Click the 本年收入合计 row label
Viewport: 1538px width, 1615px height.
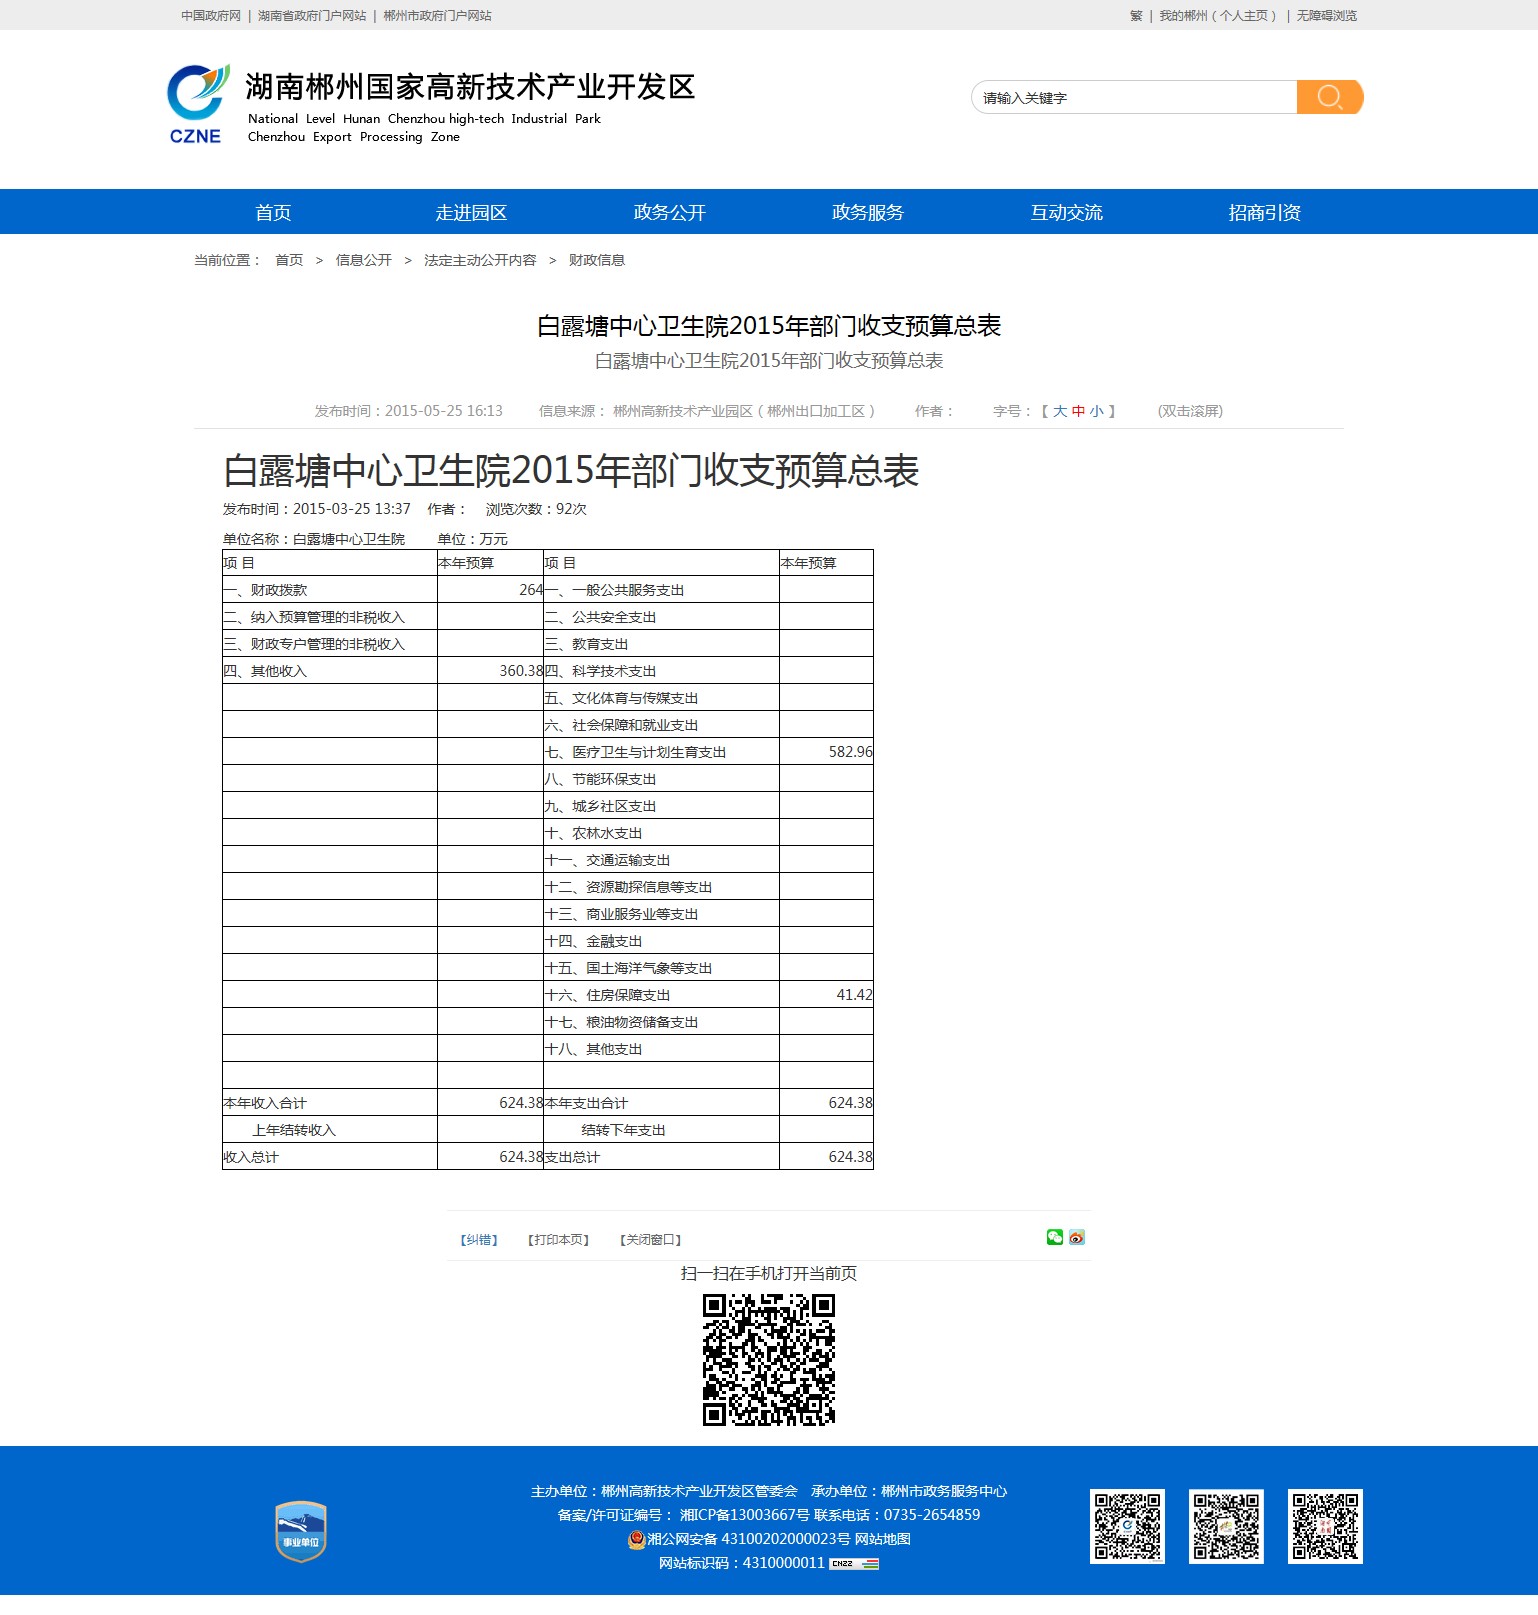click(x=265, y=1103)
